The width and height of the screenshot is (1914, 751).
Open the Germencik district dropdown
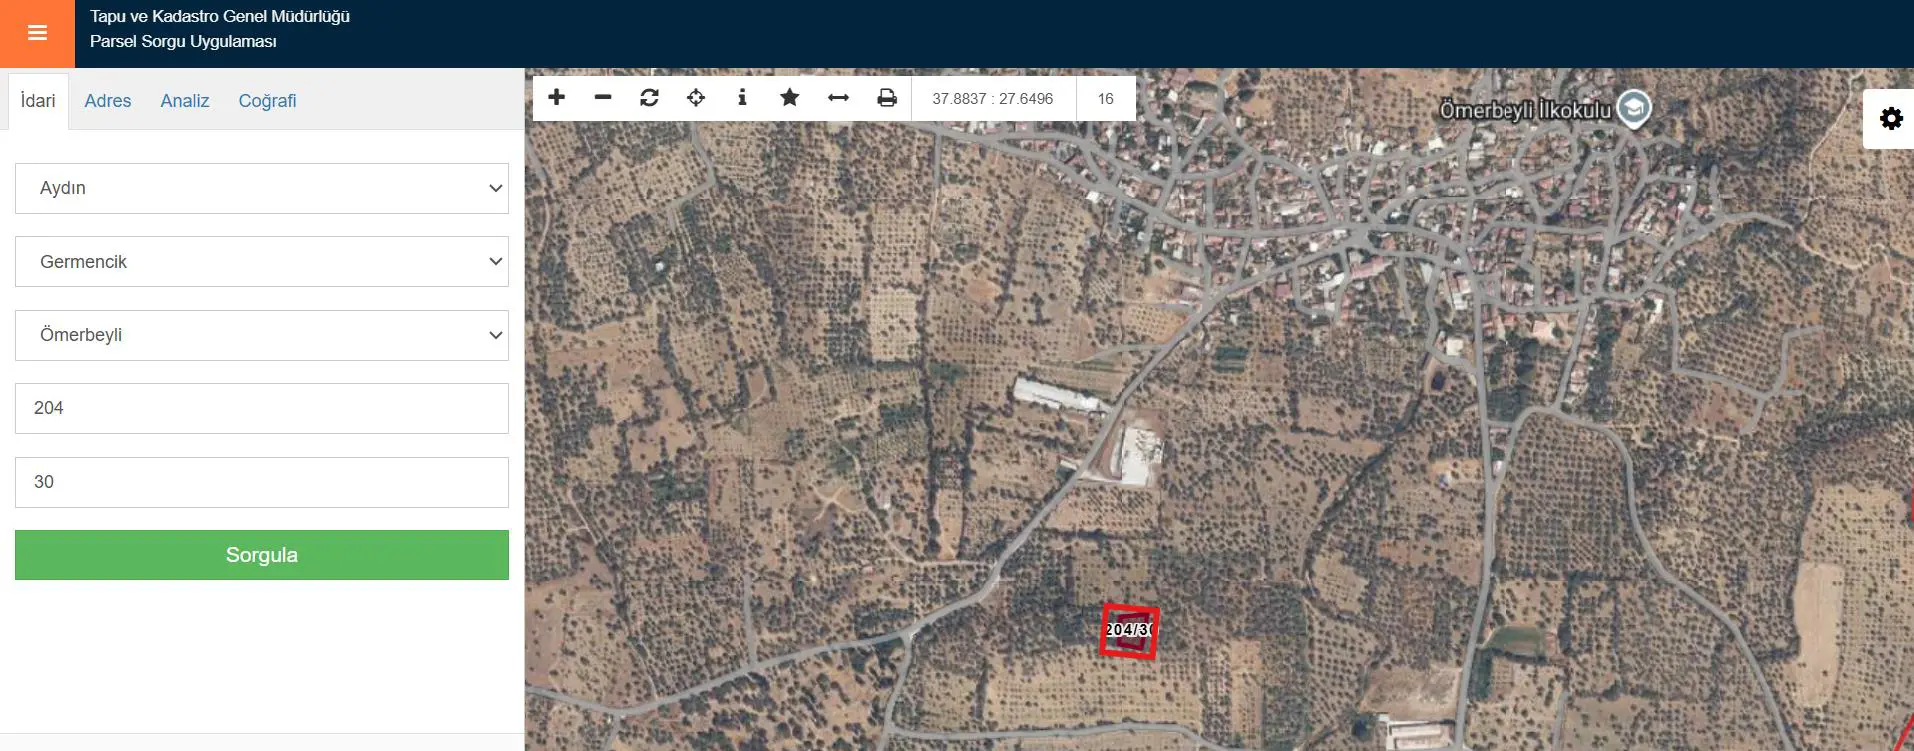(x=262, y=261)
